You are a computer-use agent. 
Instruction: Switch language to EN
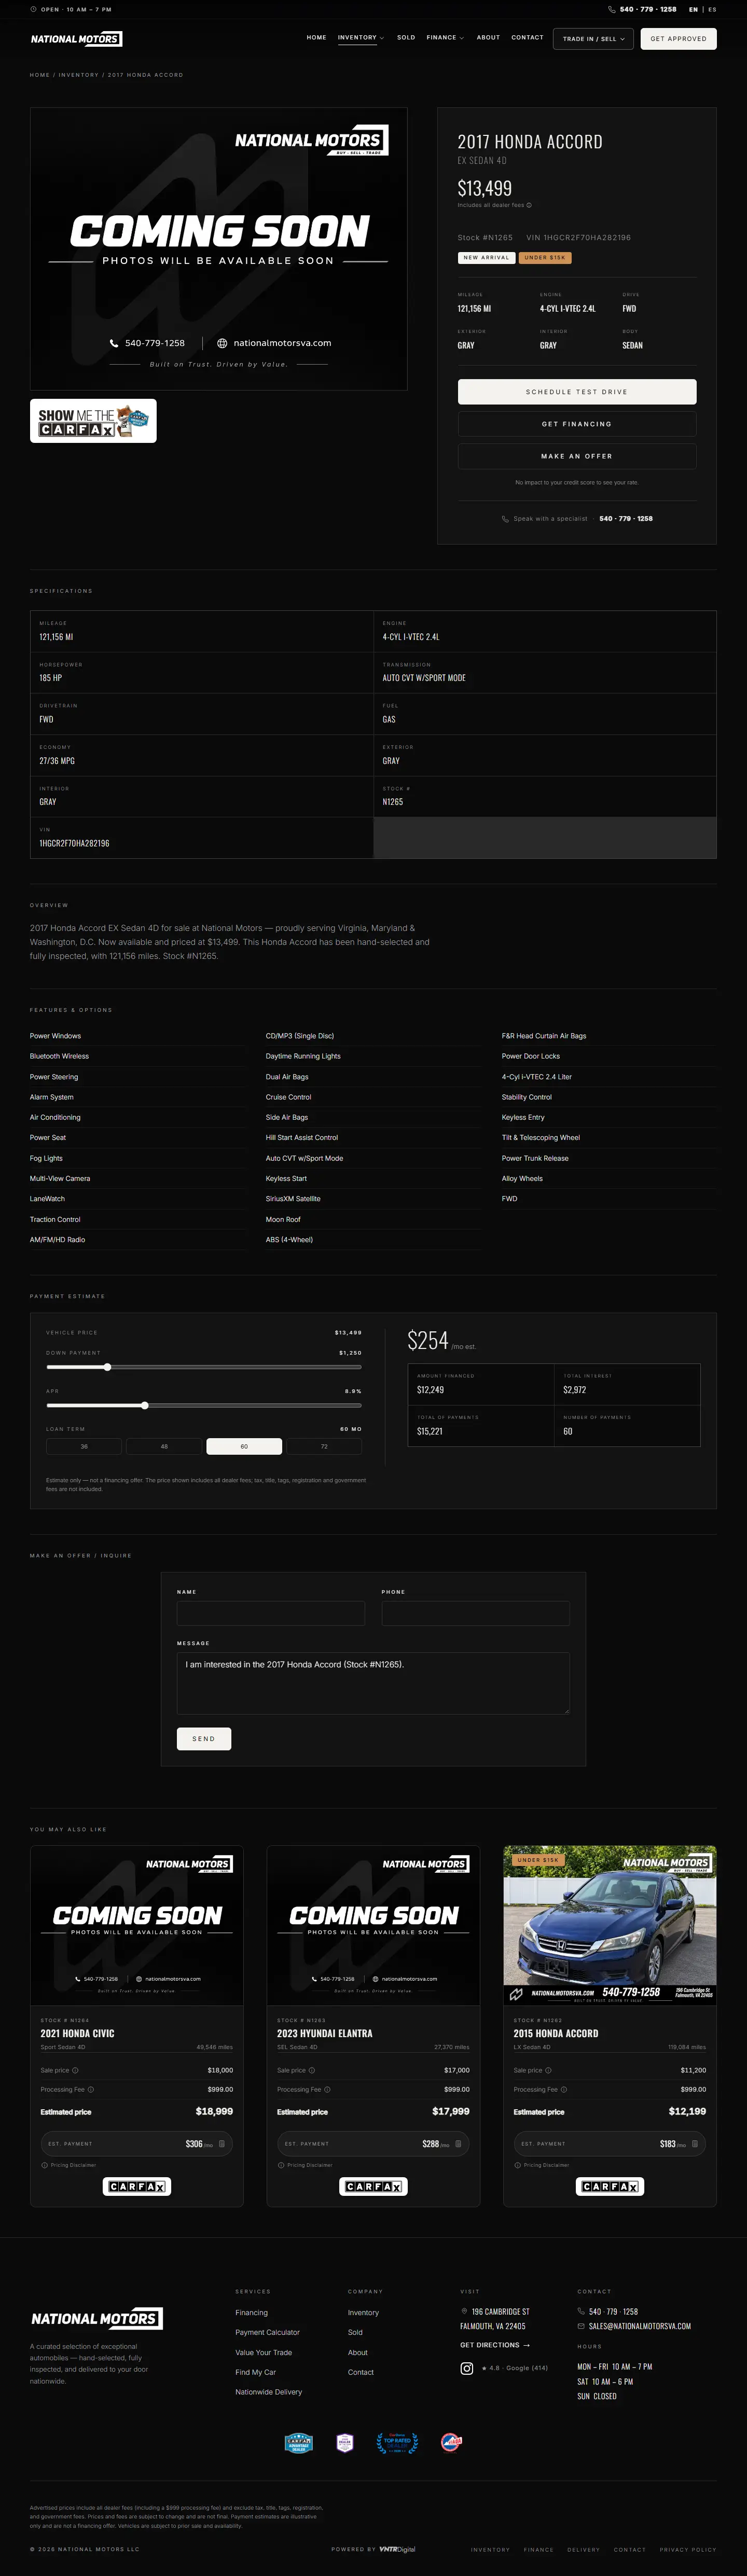[693, 9]
